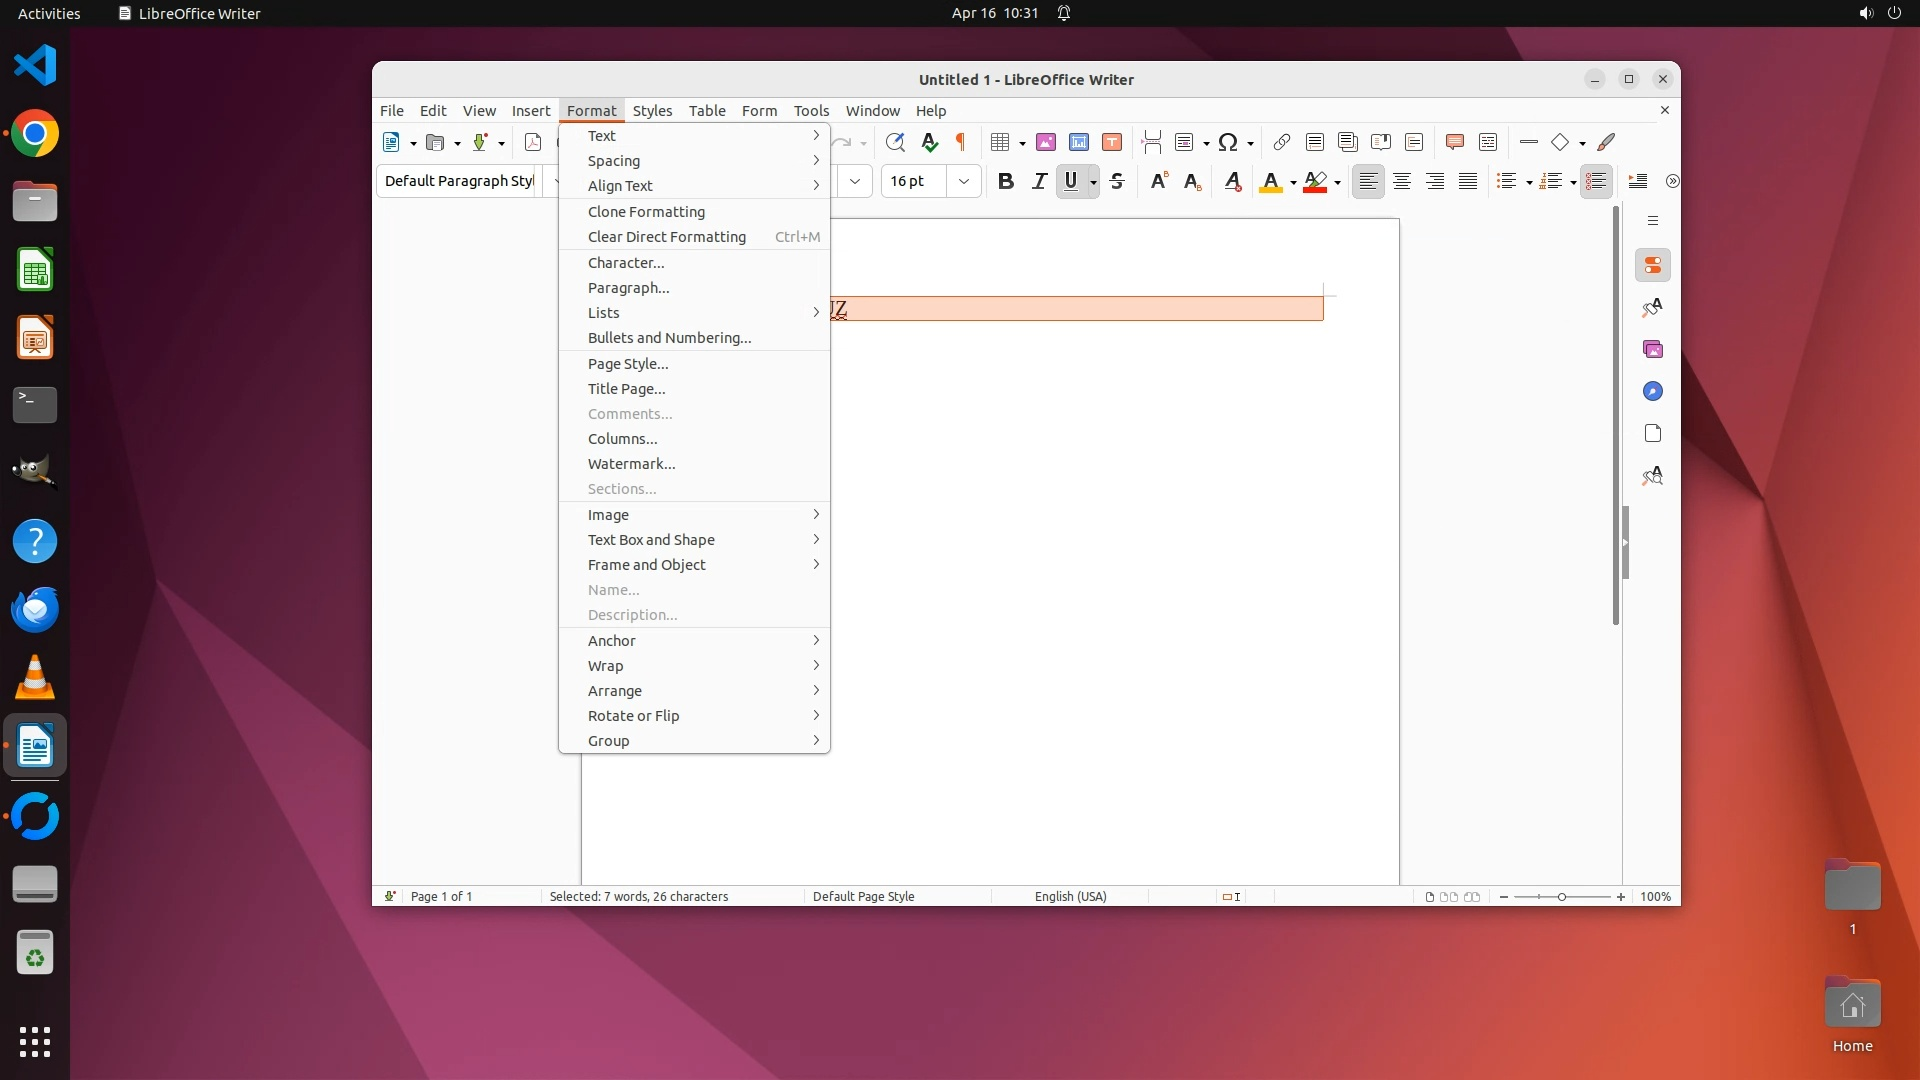The height and width of the screenshot is (1080, 1920).
Task: Click the Insert Hyperlink icon
Action: click(x=1281, y=142)
